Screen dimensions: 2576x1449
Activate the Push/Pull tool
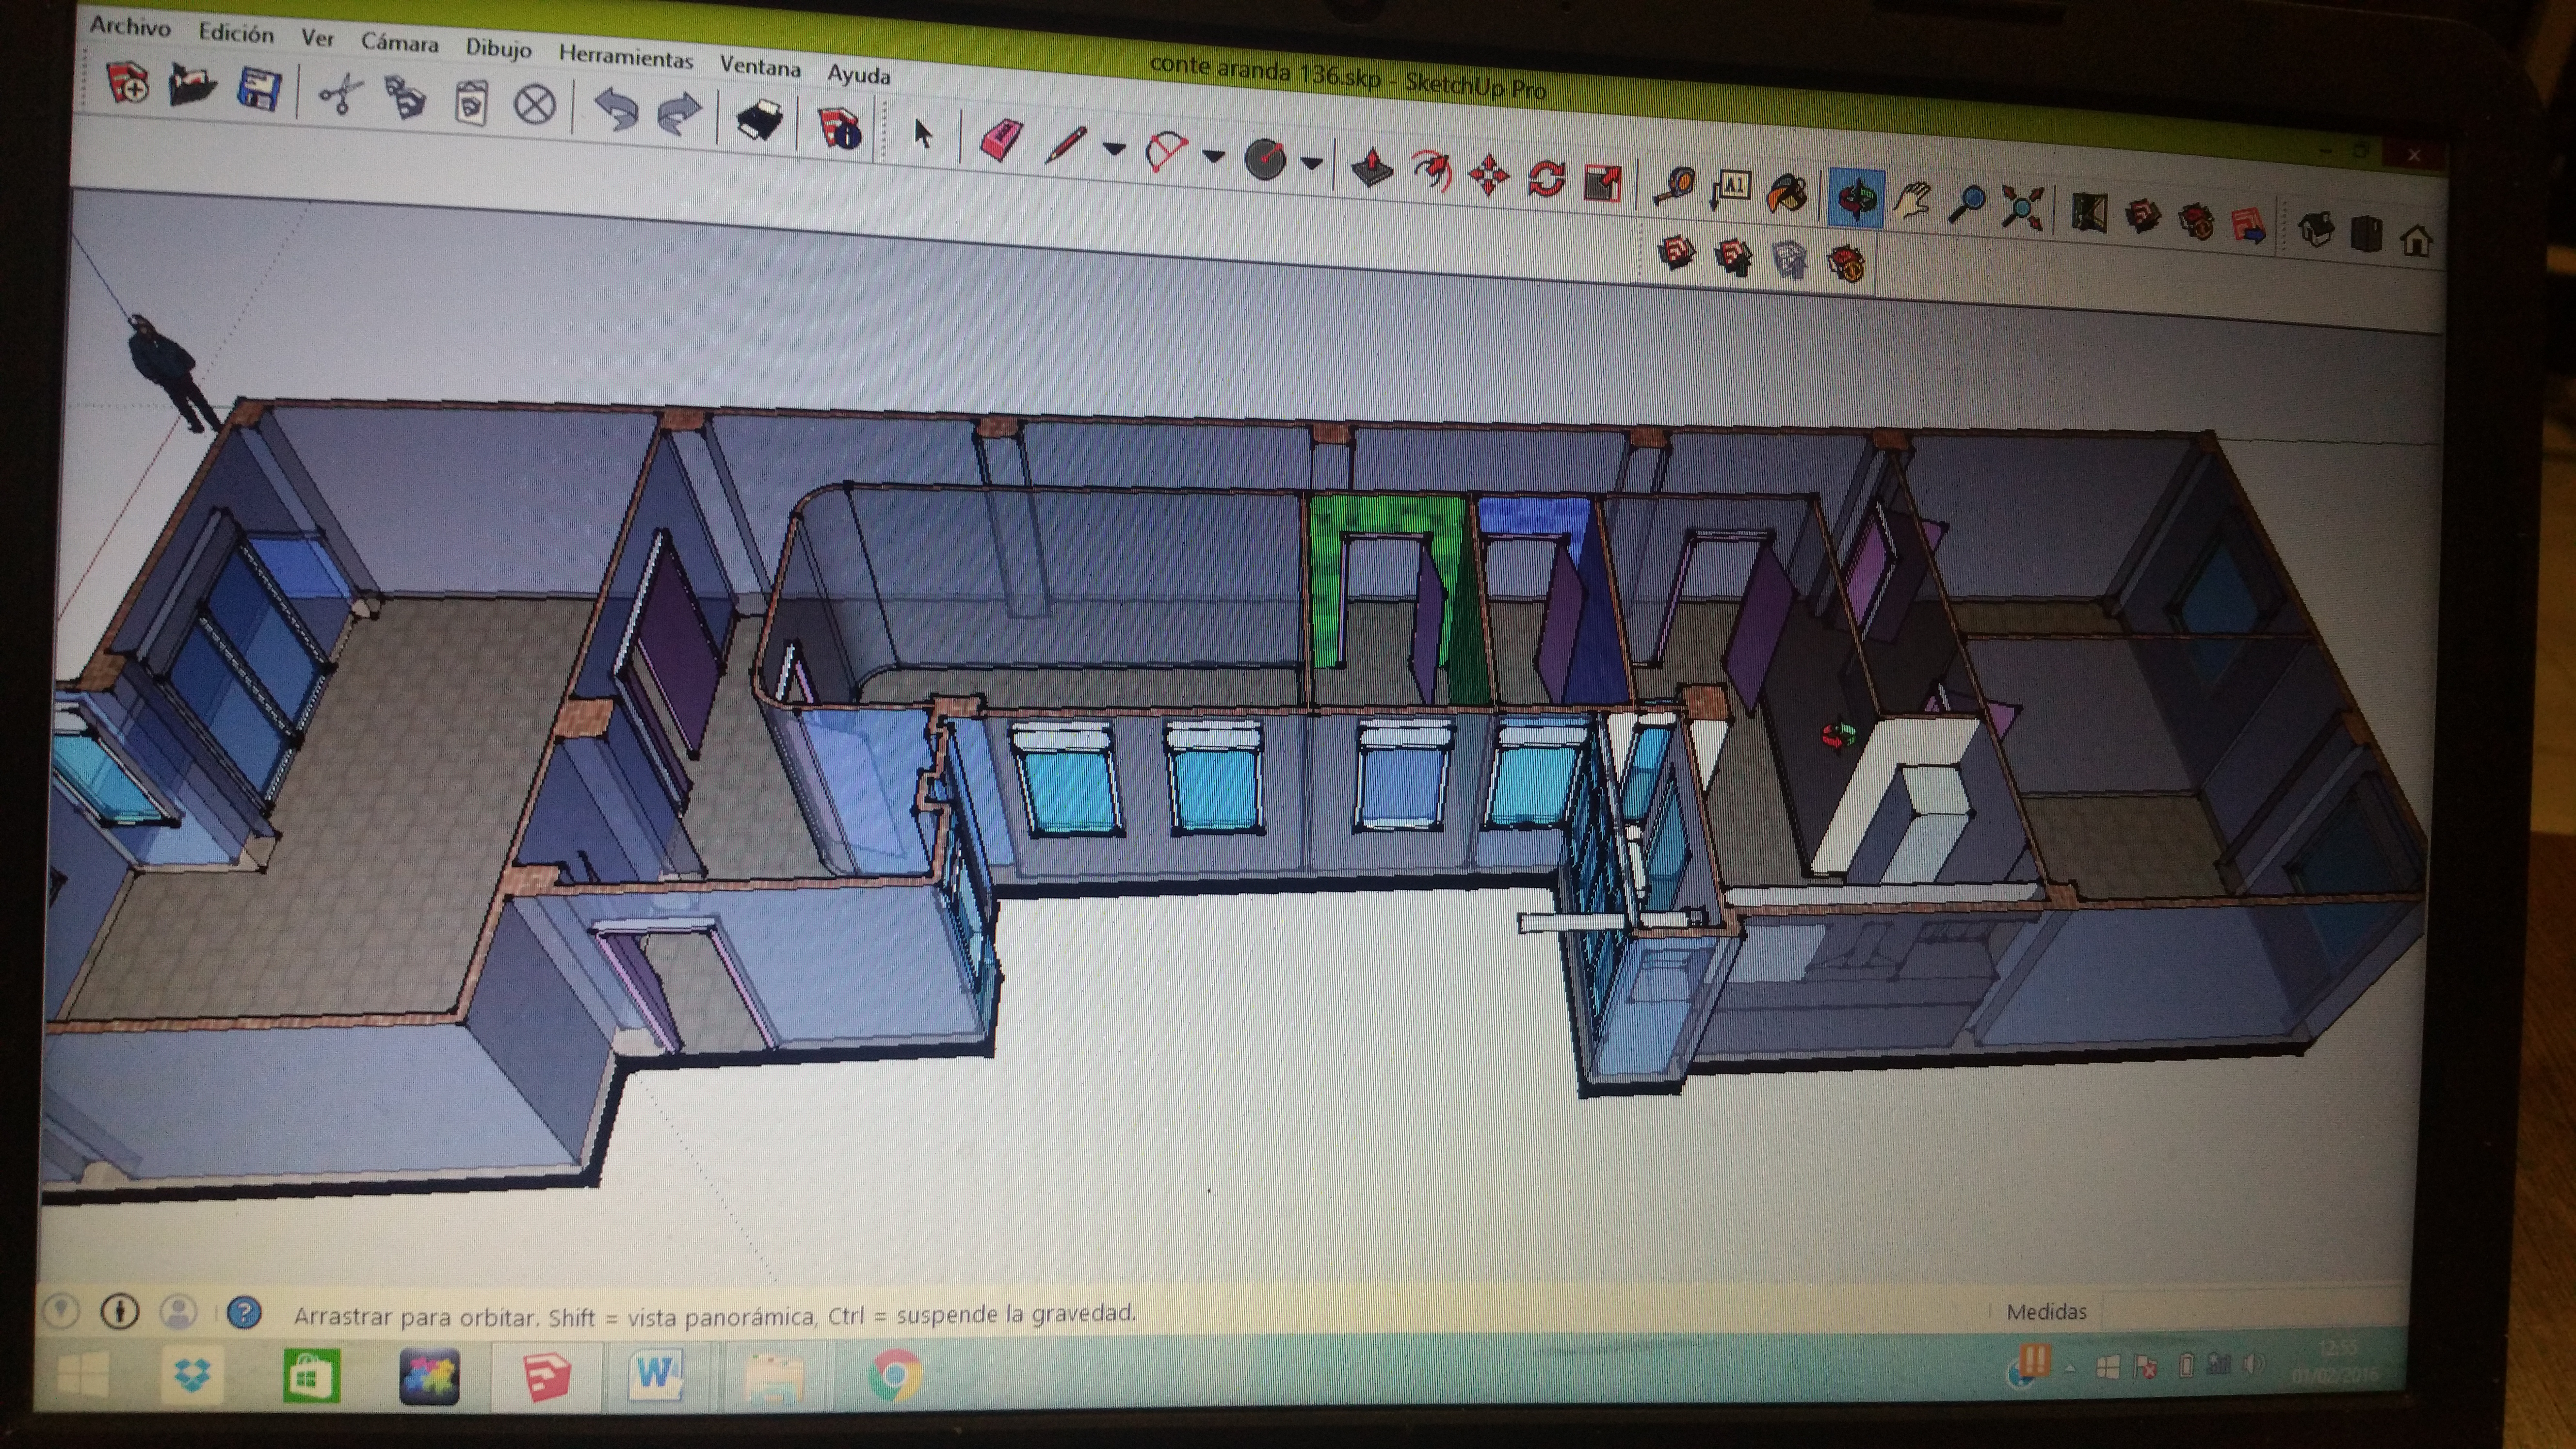click(1371, 168)
